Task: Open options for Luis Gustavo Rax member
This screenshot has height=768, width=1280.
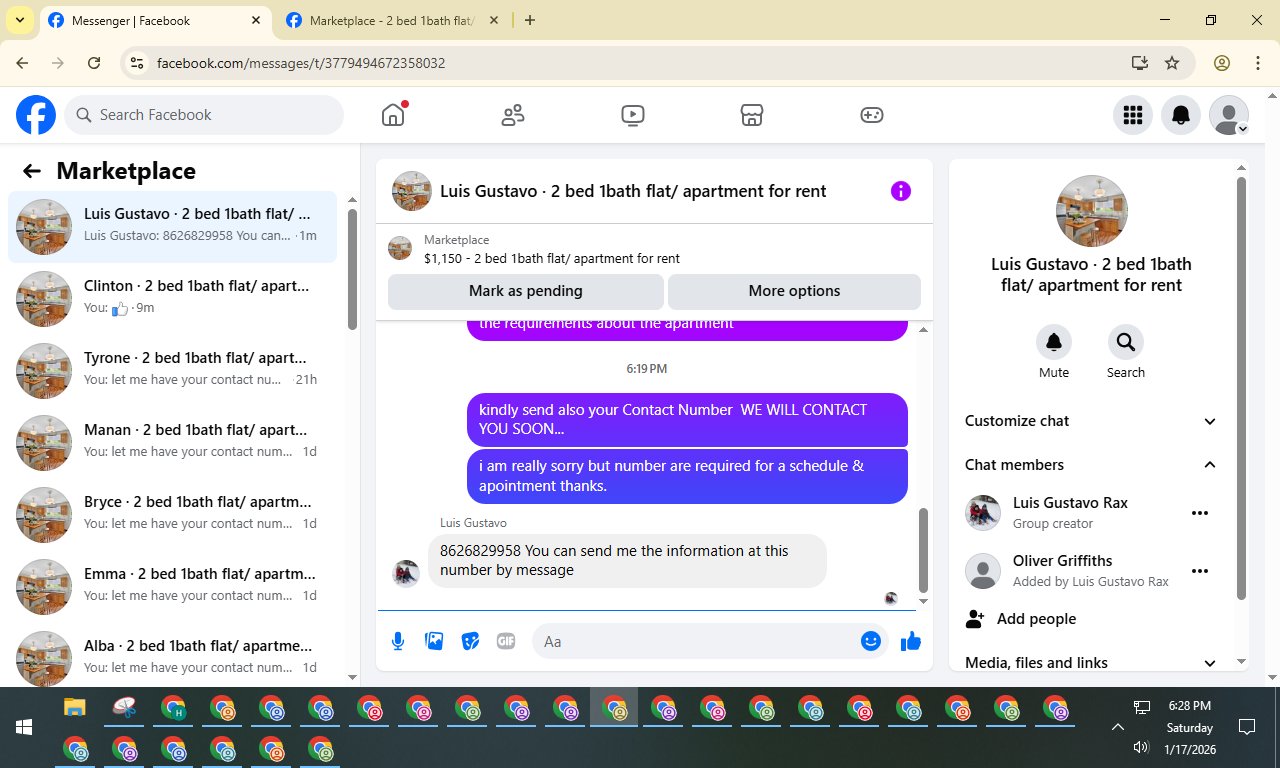Action: coord(1200,513)
